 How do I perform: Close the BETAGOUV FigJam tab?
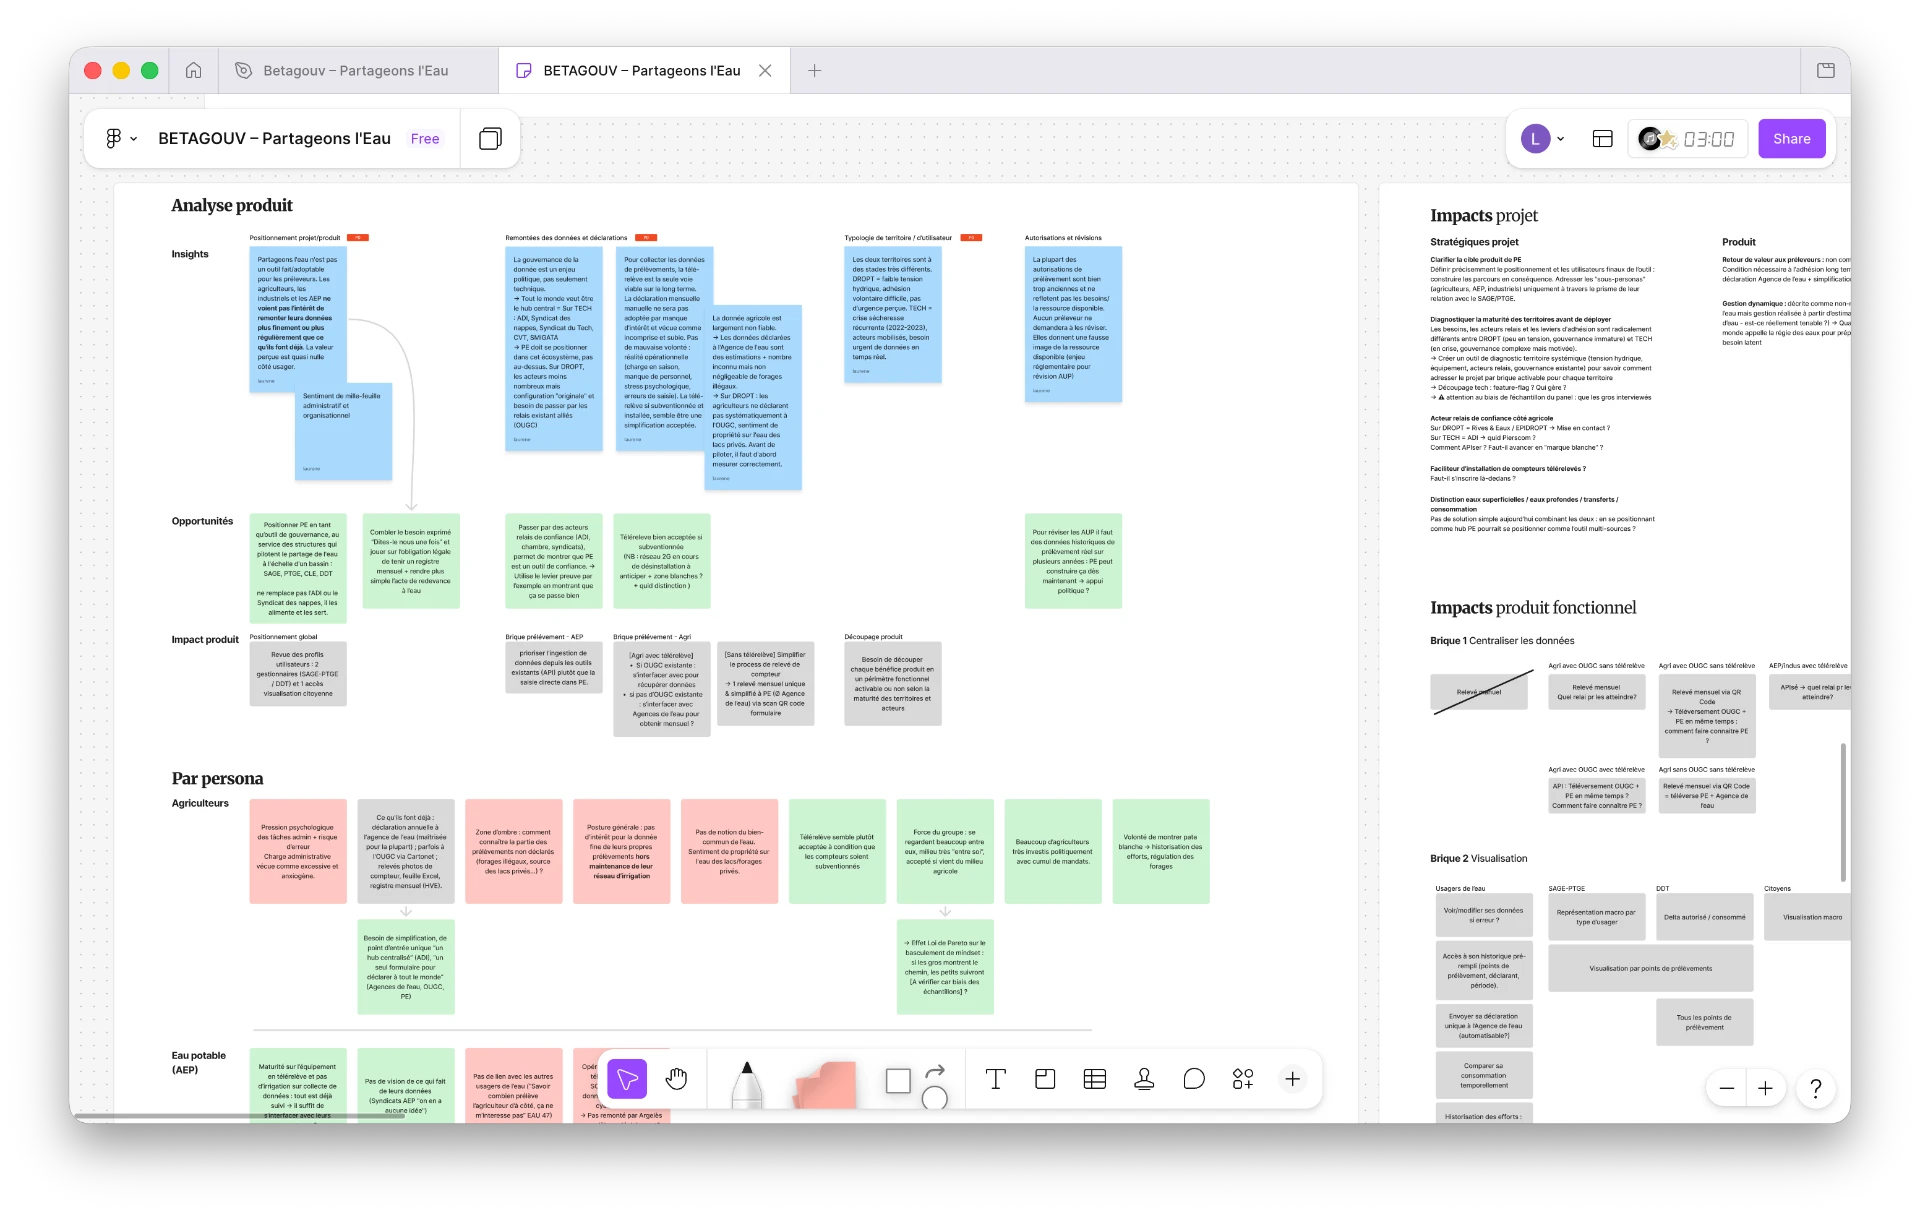(765, 70)
